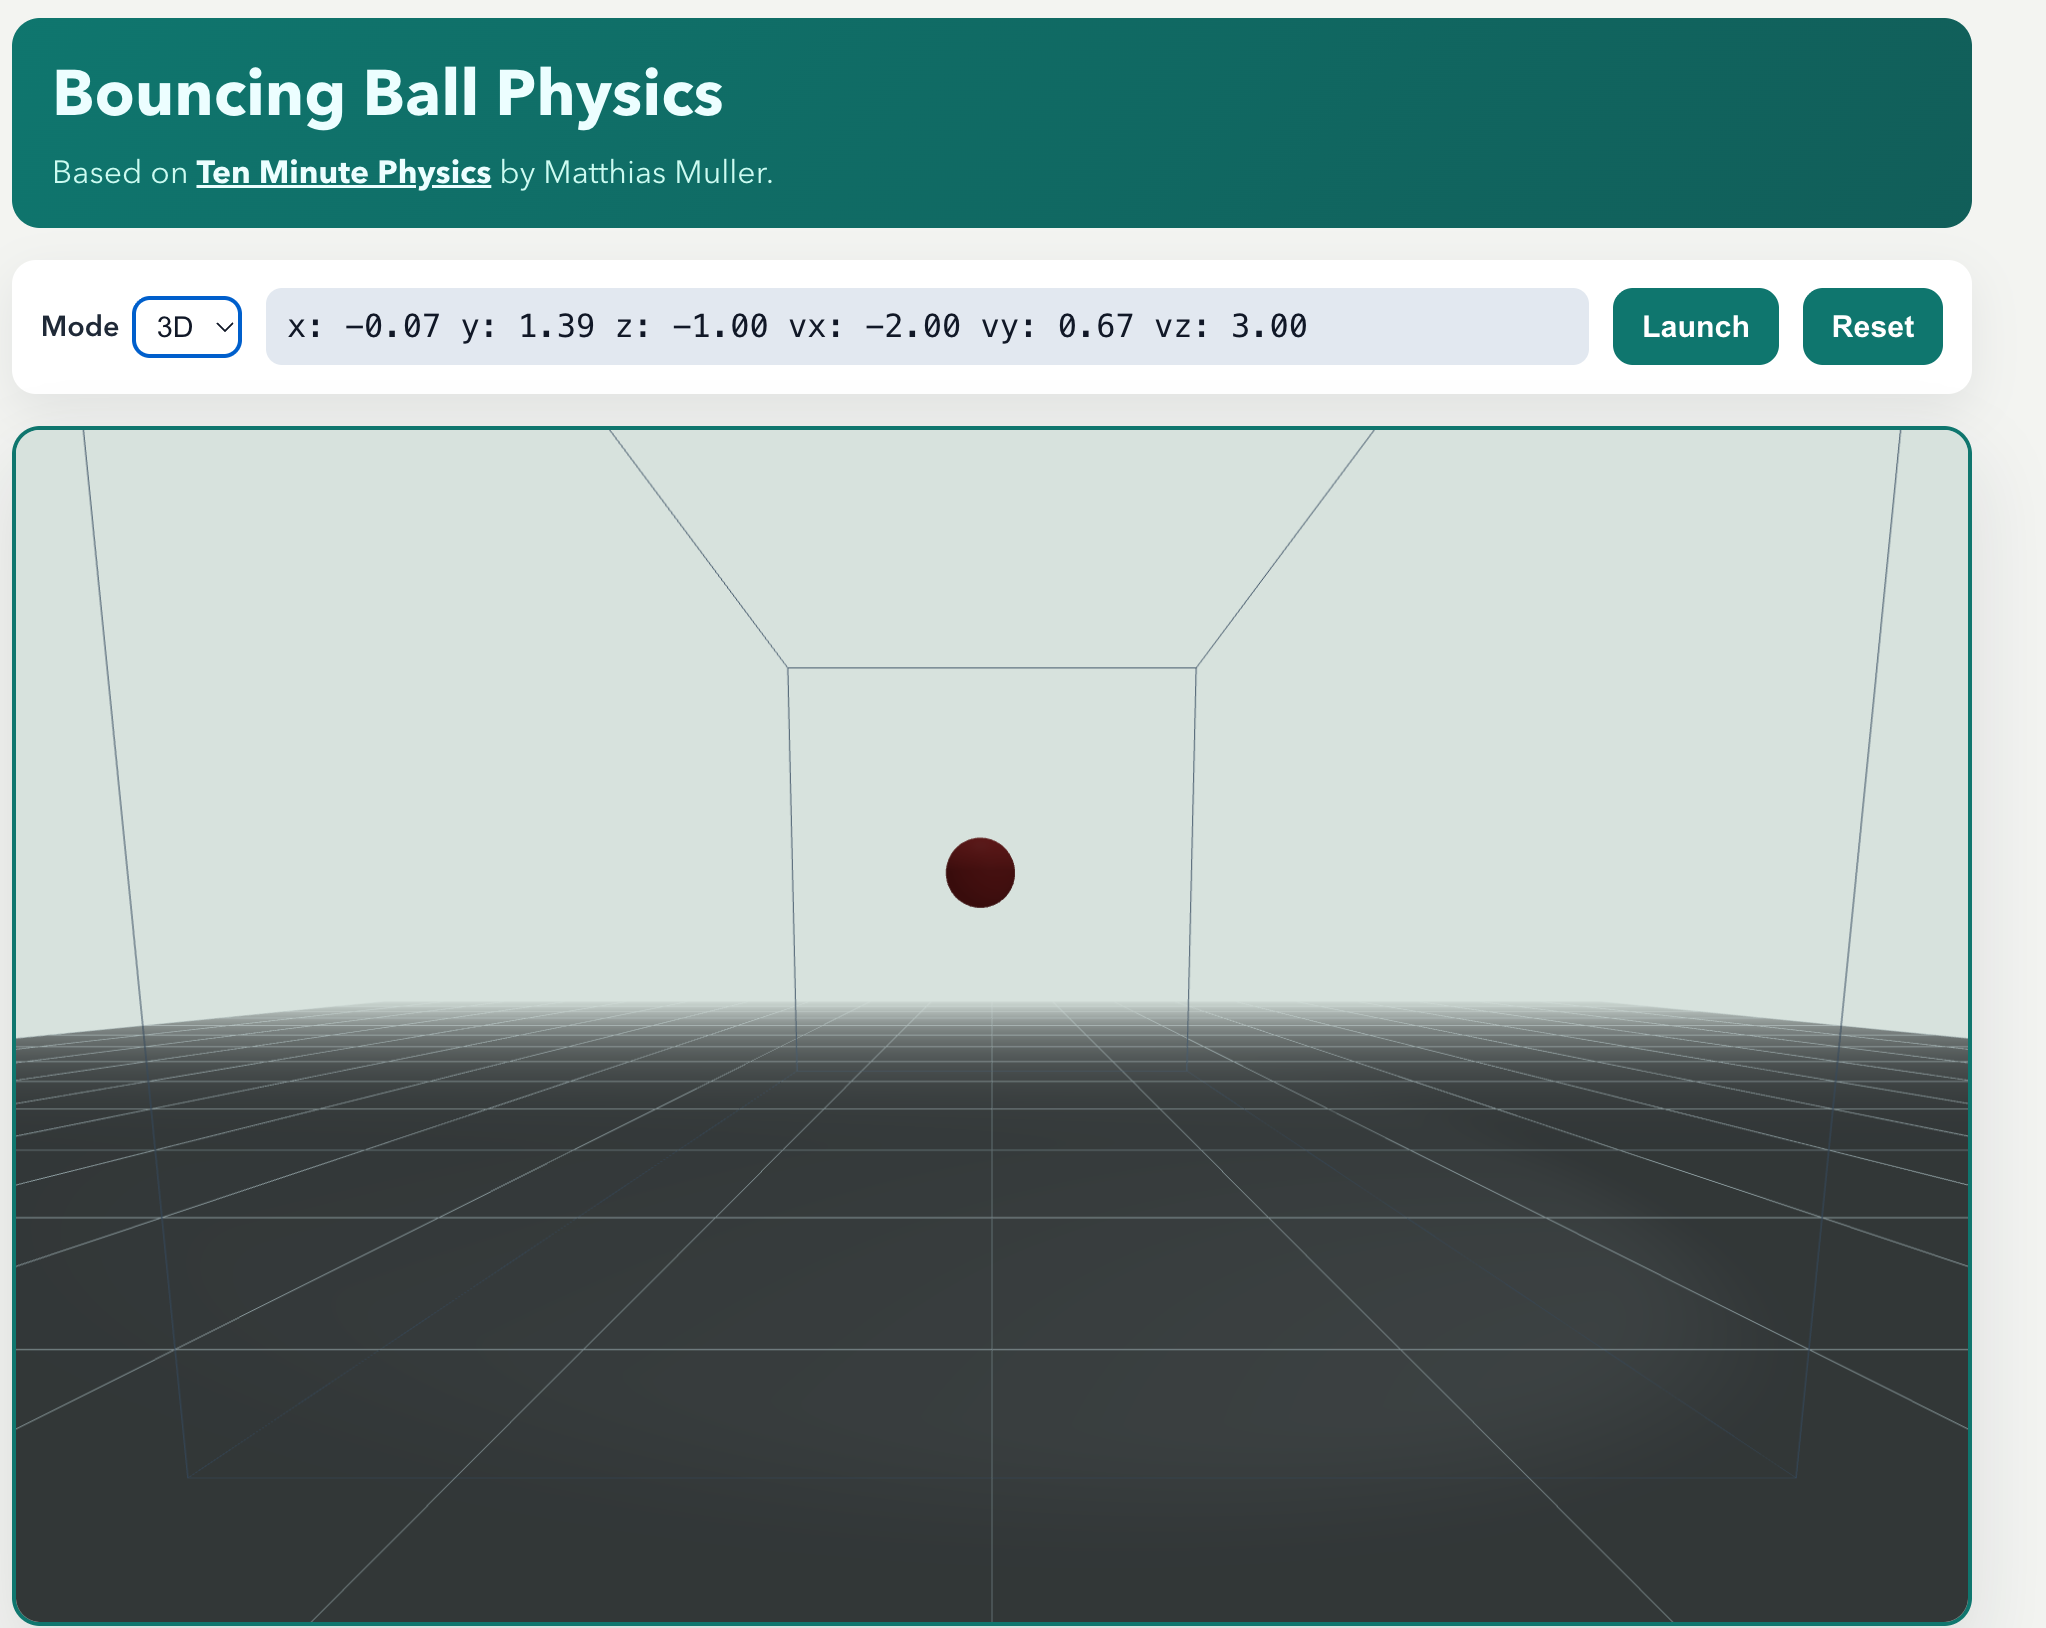
Task: Click the Mode label
Action: (x=80, y=327)
